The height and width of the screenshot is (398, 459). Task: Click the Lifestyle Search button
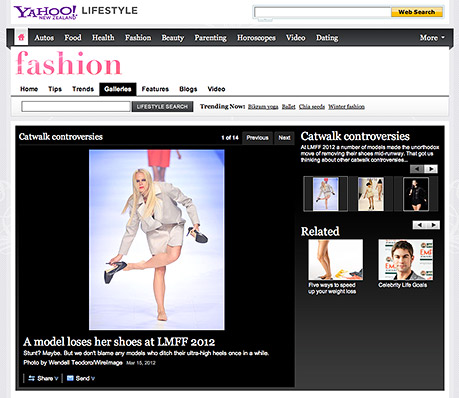(162, 107)
